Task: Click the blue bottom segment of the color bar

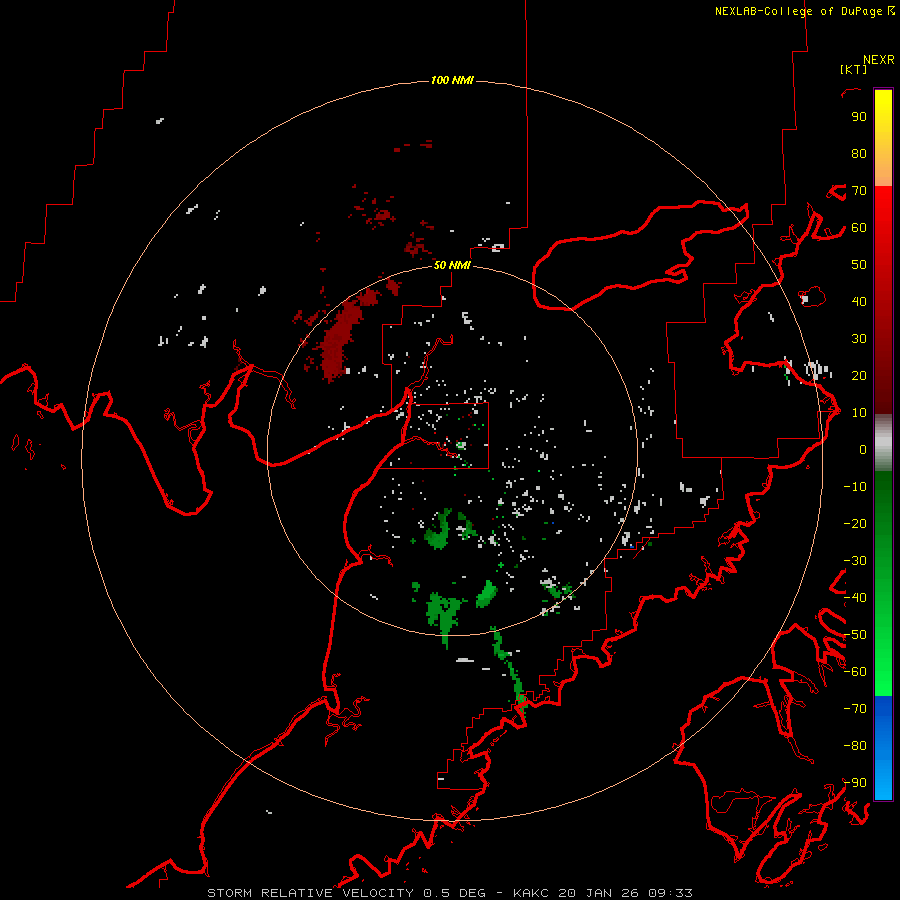Action: pos(883,748)
